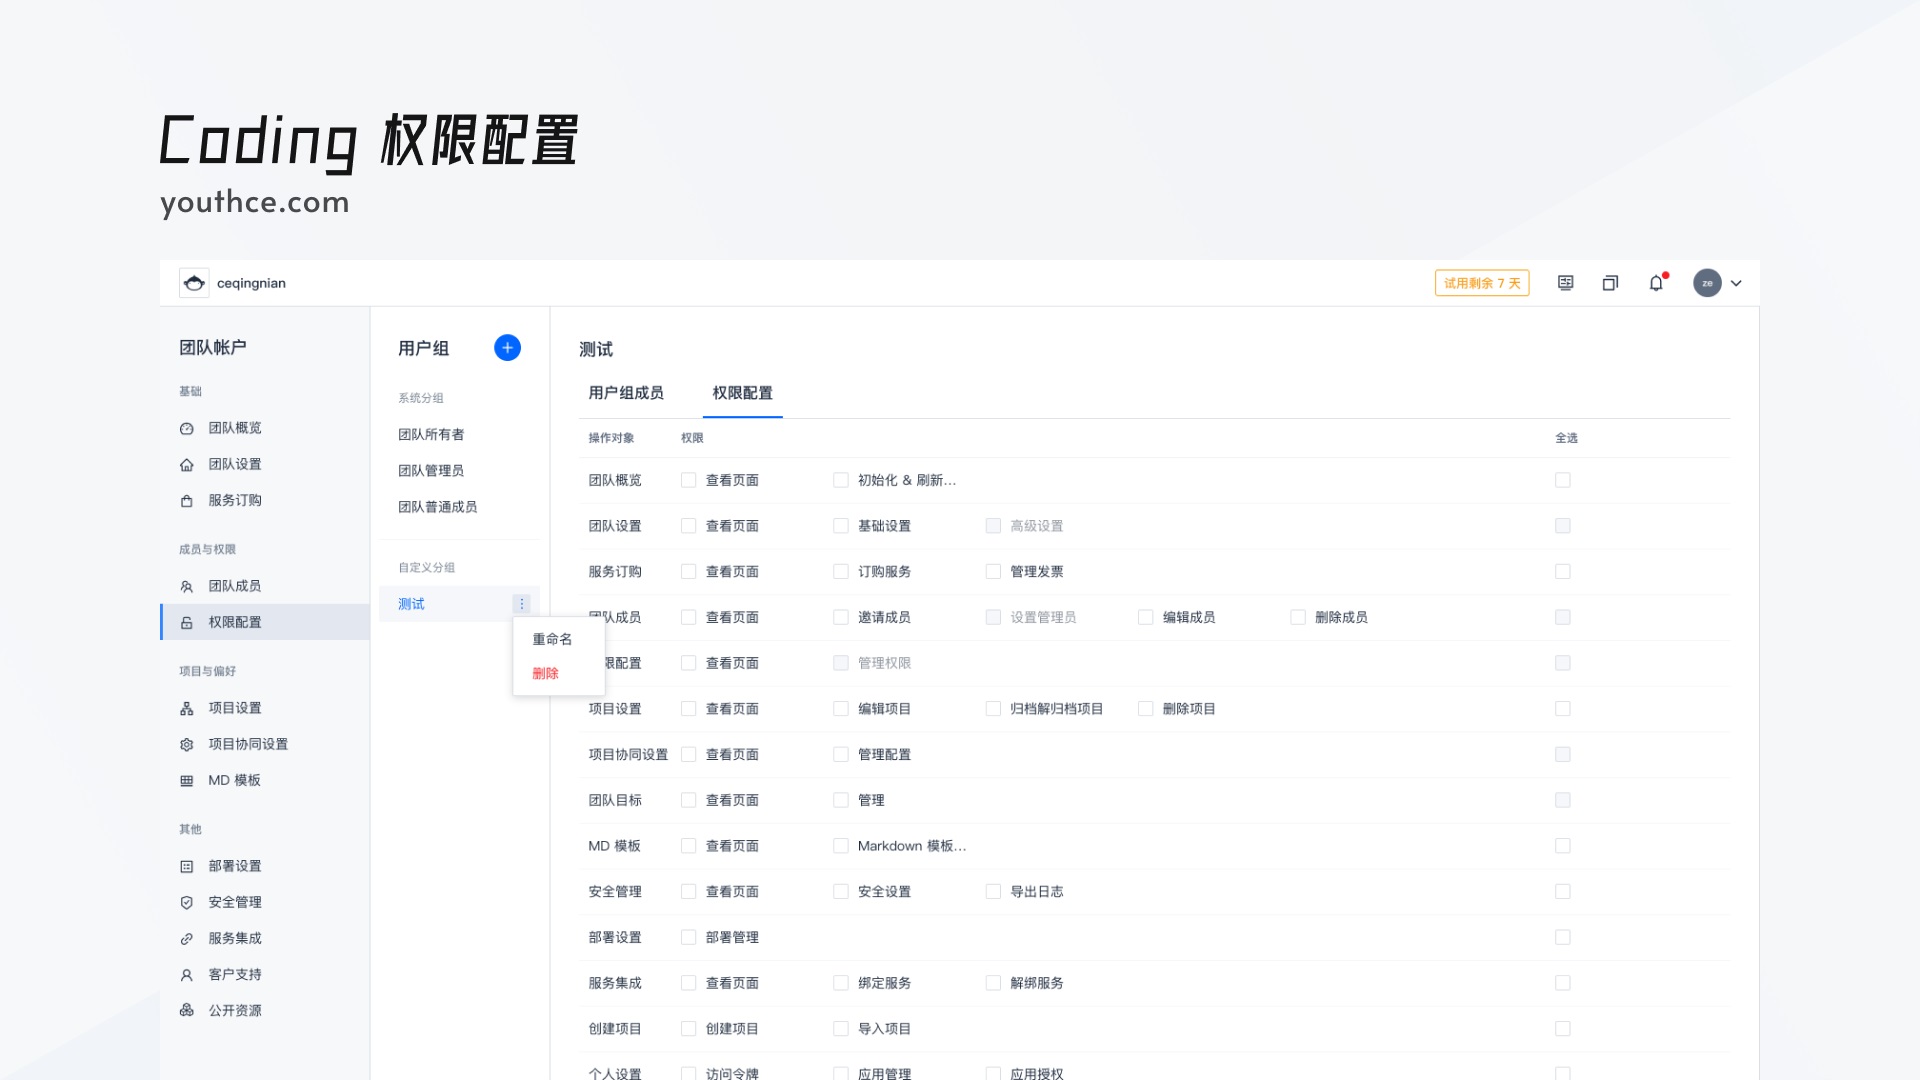Open the 测试 group options menu
Screen dimensions: 1920x1080
[521, 604]
